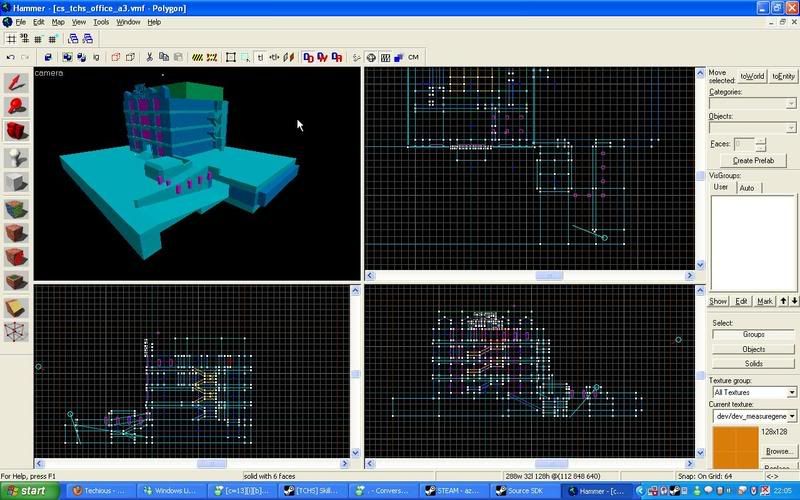Click the texture Browse... button
The height and width of the screenshot is (500, 800).
tap(779, 452)
